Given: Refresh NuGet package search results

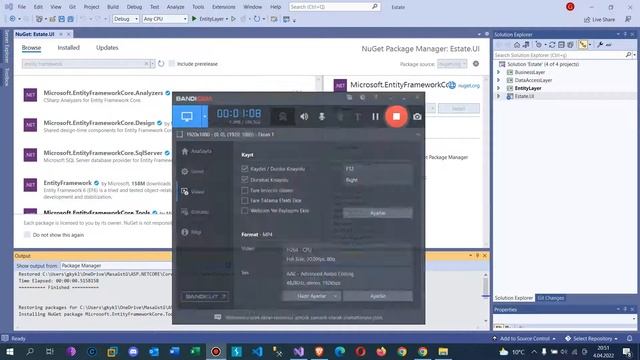Looking at the screenshot, I should pos(161,64).
